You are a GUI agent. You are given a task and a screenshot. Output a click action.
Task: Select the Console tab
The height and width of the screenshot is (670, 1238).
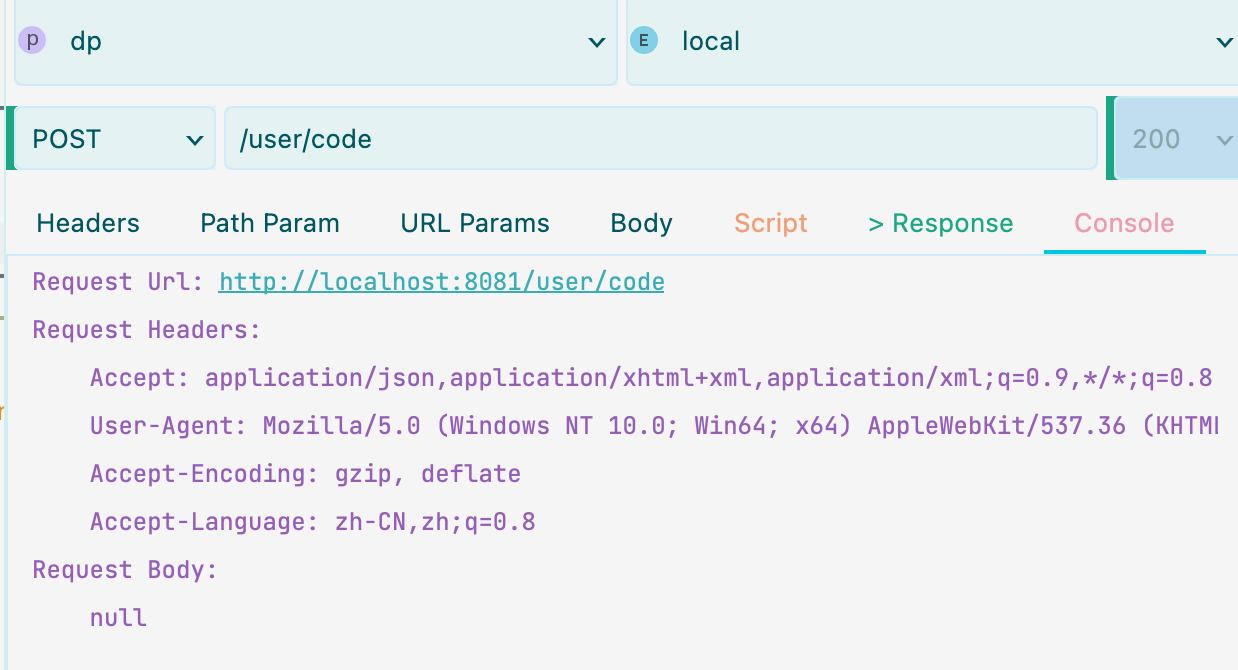tap(1124, 223)
